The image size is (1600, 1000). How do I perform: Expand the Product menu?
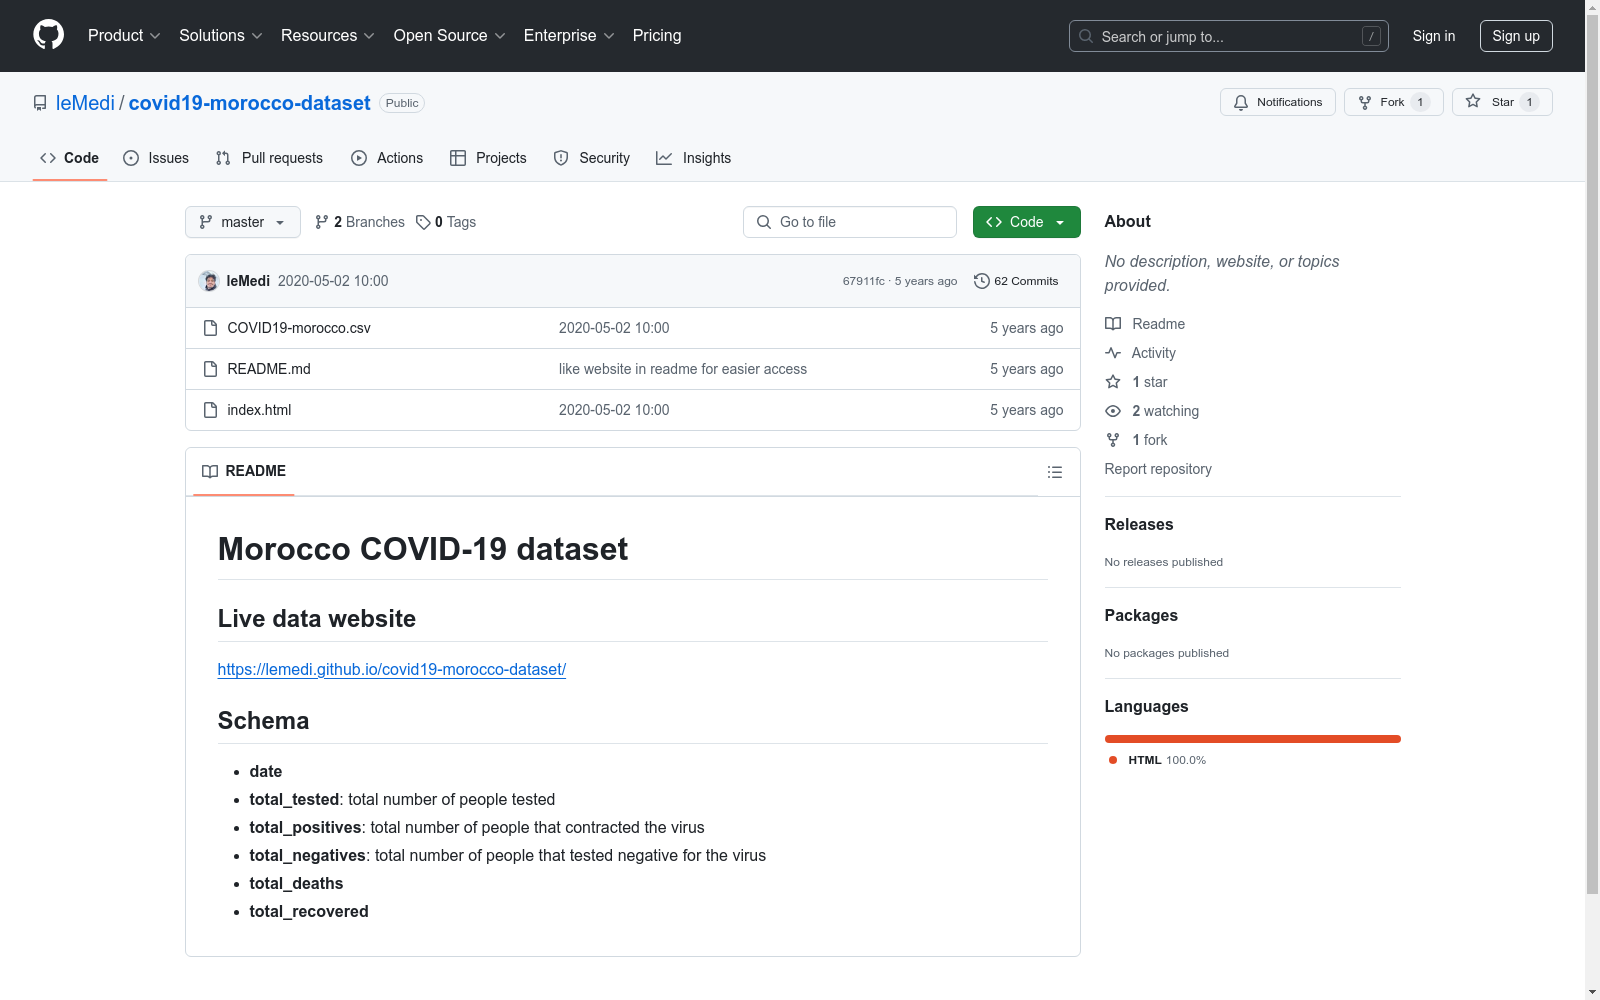[124, 36]
